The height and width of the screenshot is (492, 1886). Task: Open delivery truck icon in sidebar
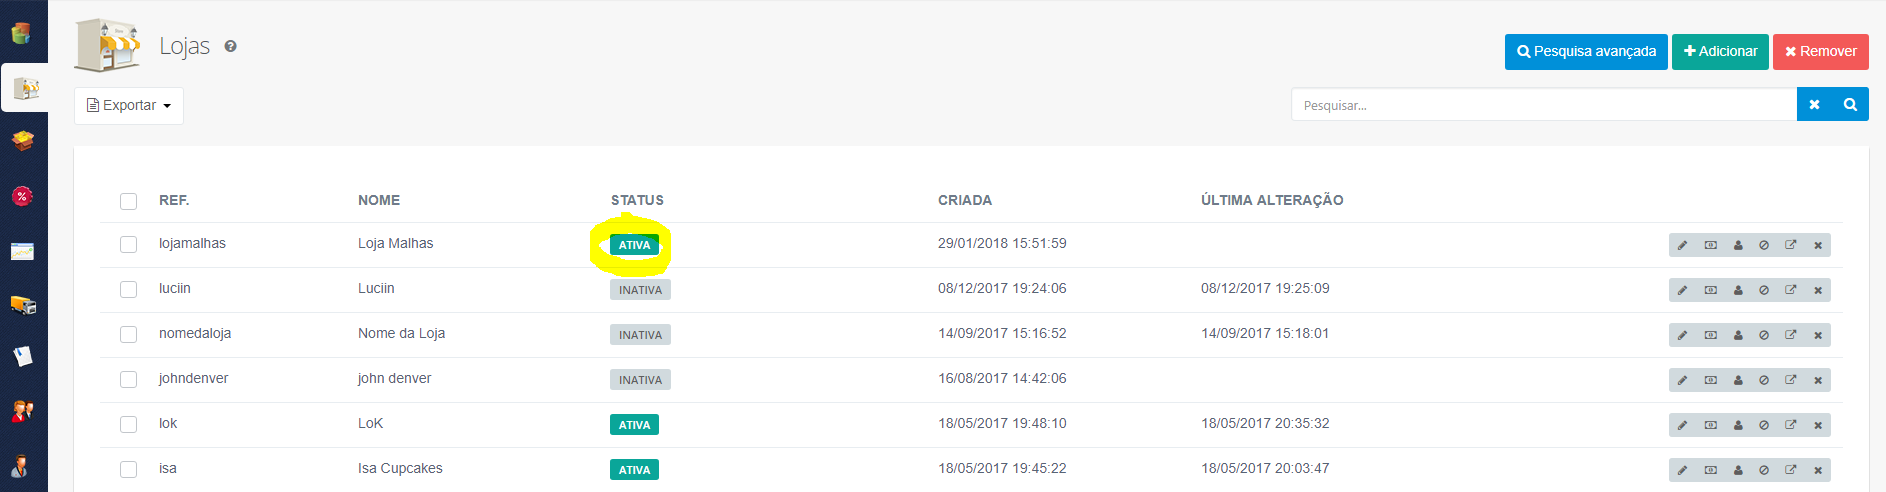(x=22, y=305)
